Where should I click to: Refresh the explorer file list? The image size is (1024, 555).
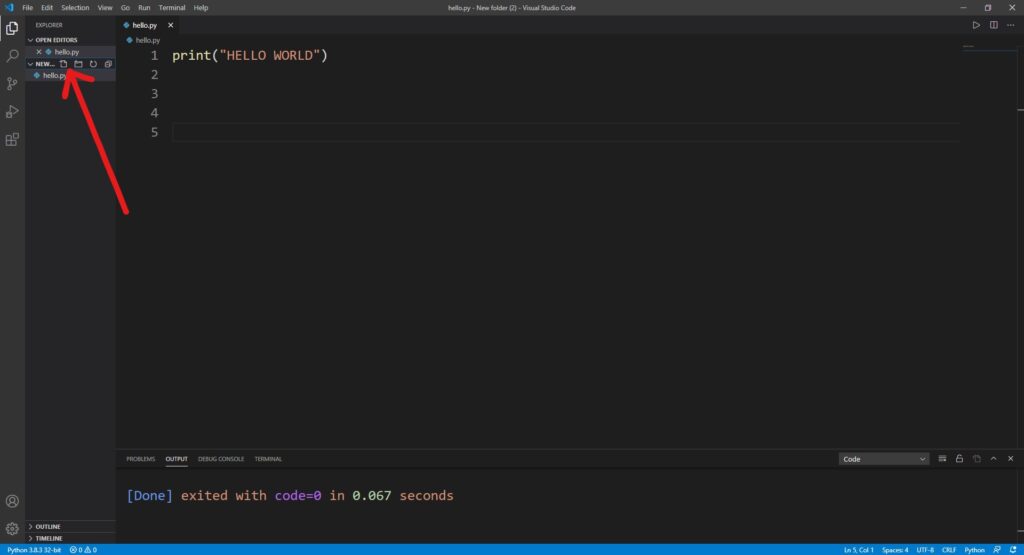[93, 64]
